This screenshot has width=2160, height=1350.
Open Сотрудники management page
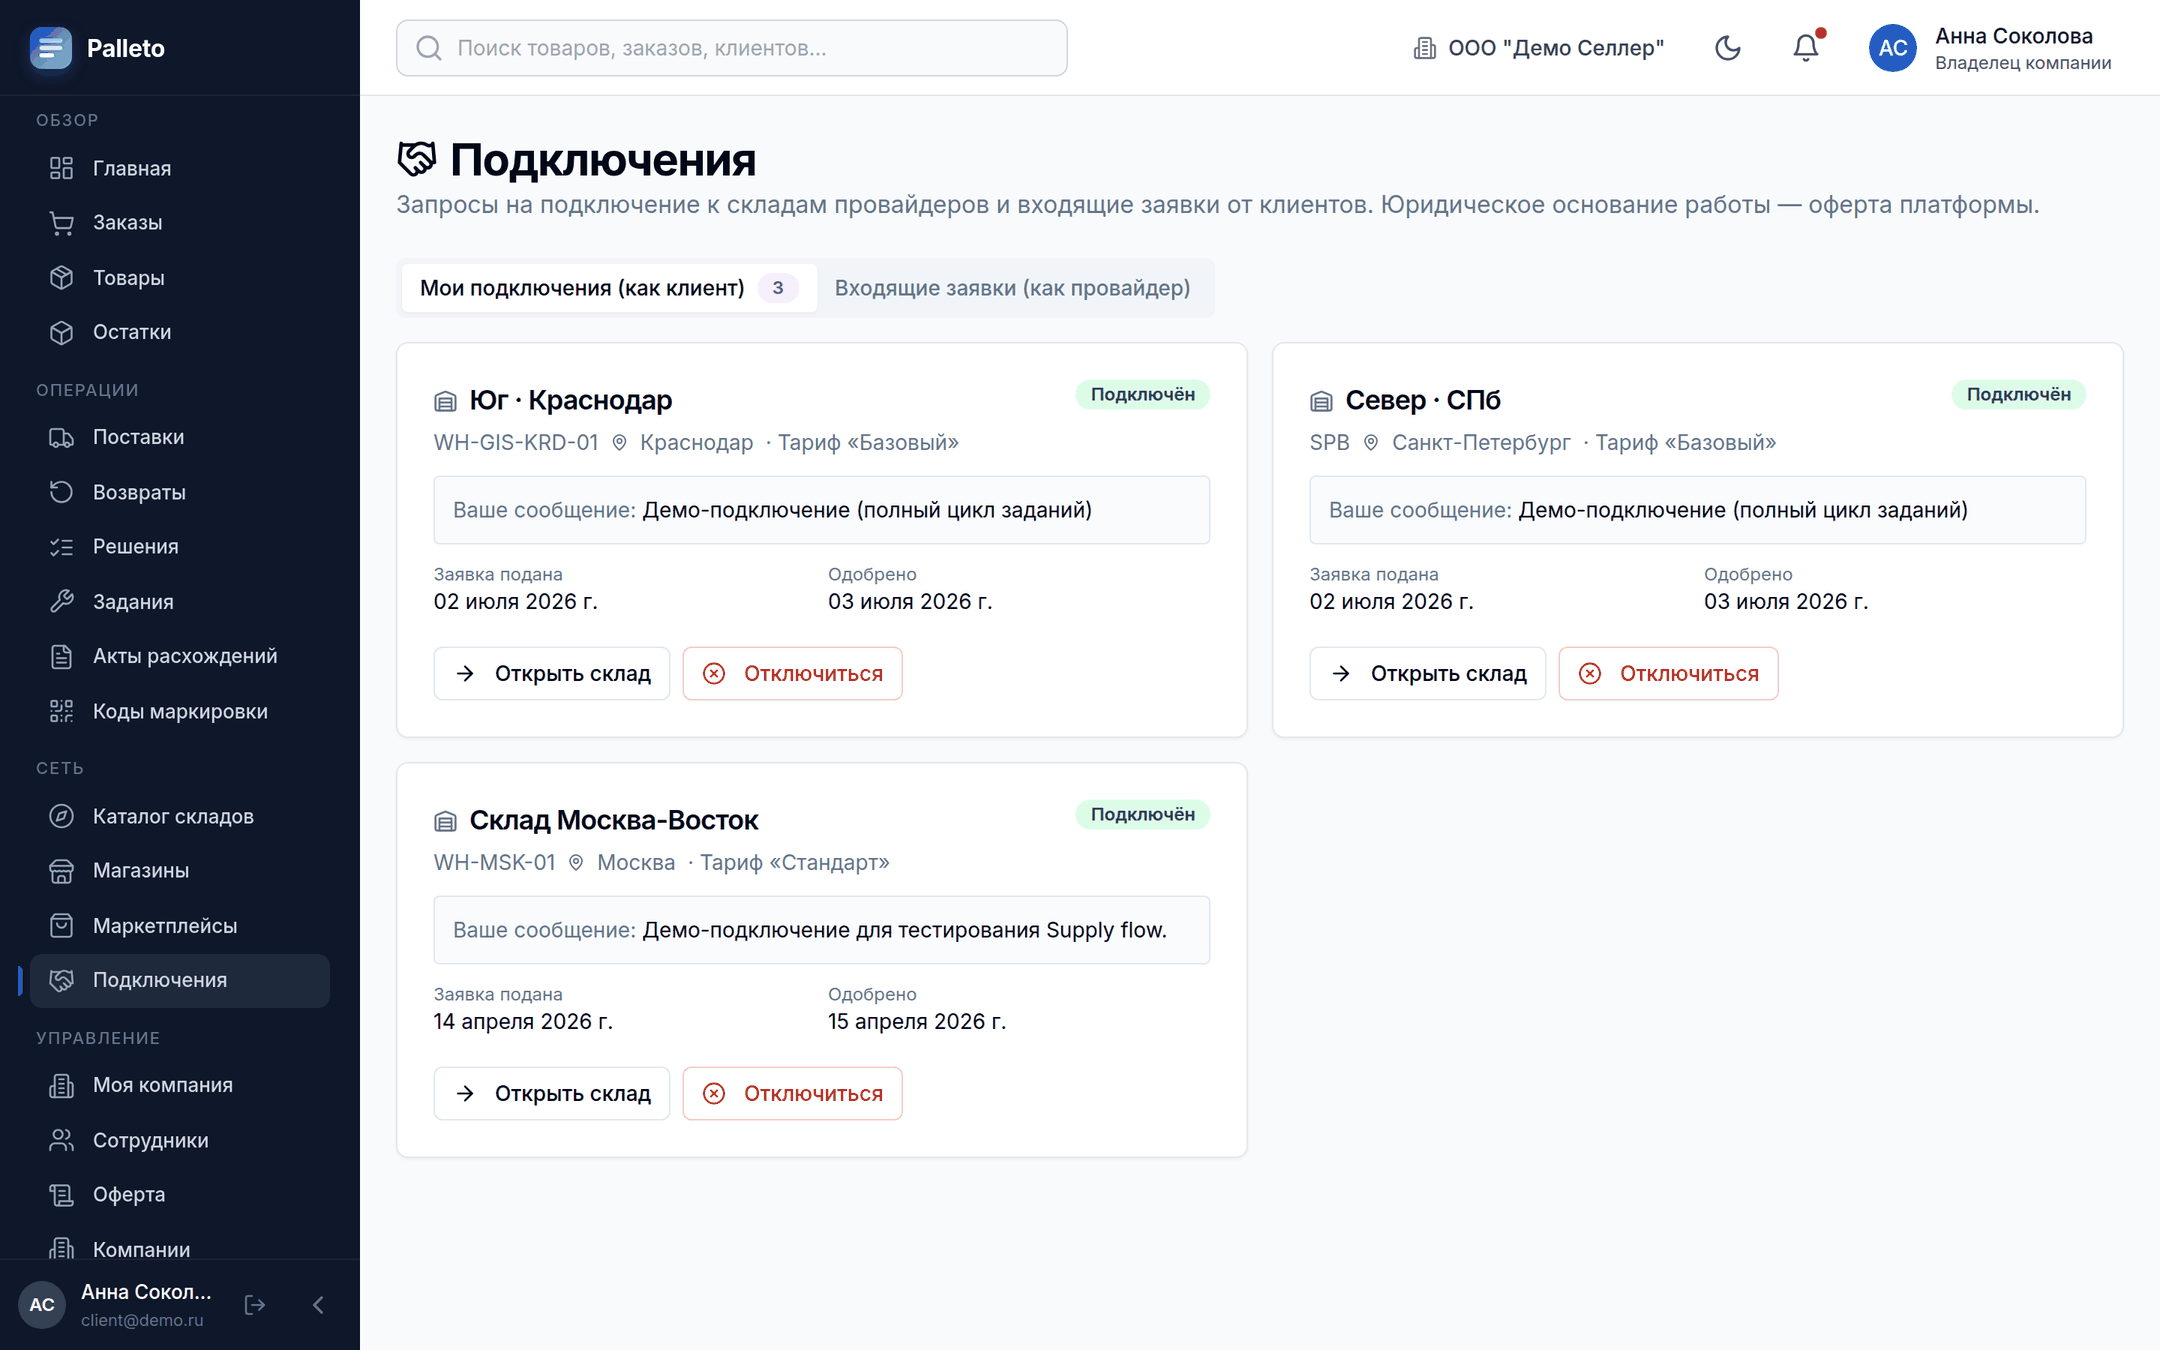coord(180,1140)
